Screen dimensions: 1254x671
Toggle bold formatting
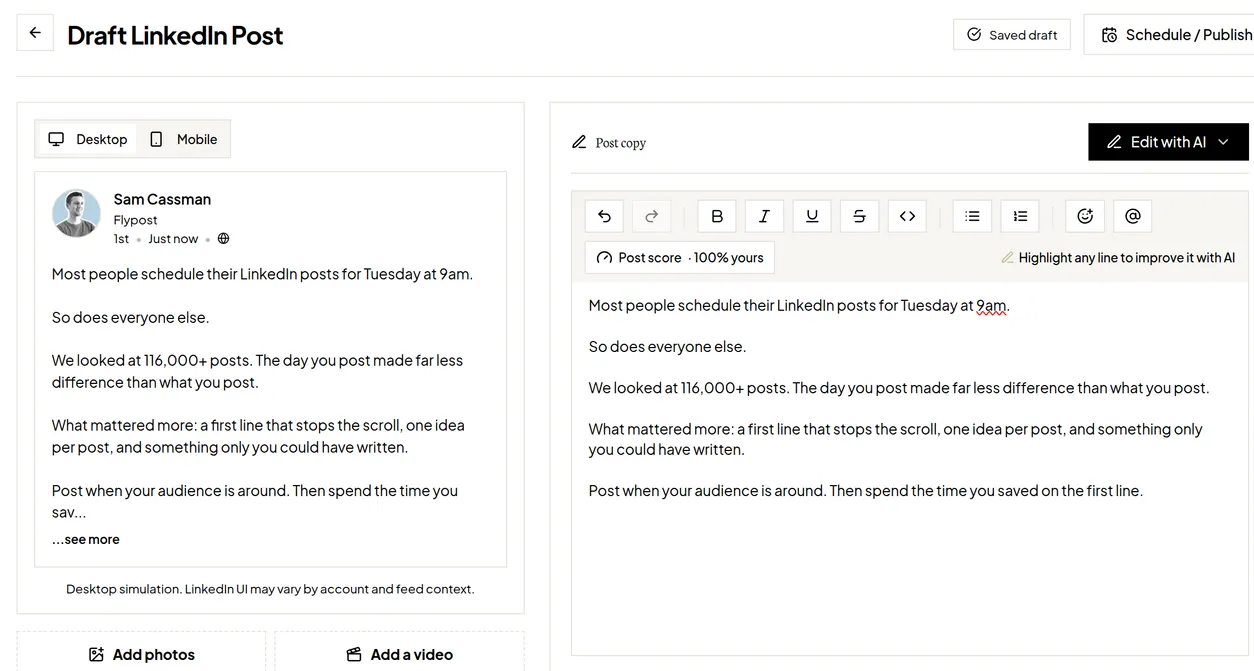pos(717,216)
